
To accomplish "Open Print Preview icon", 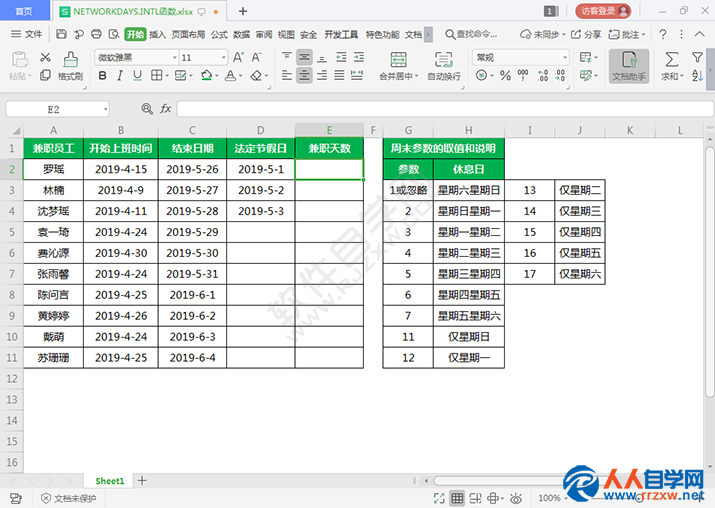I will [x=114, y=34].
